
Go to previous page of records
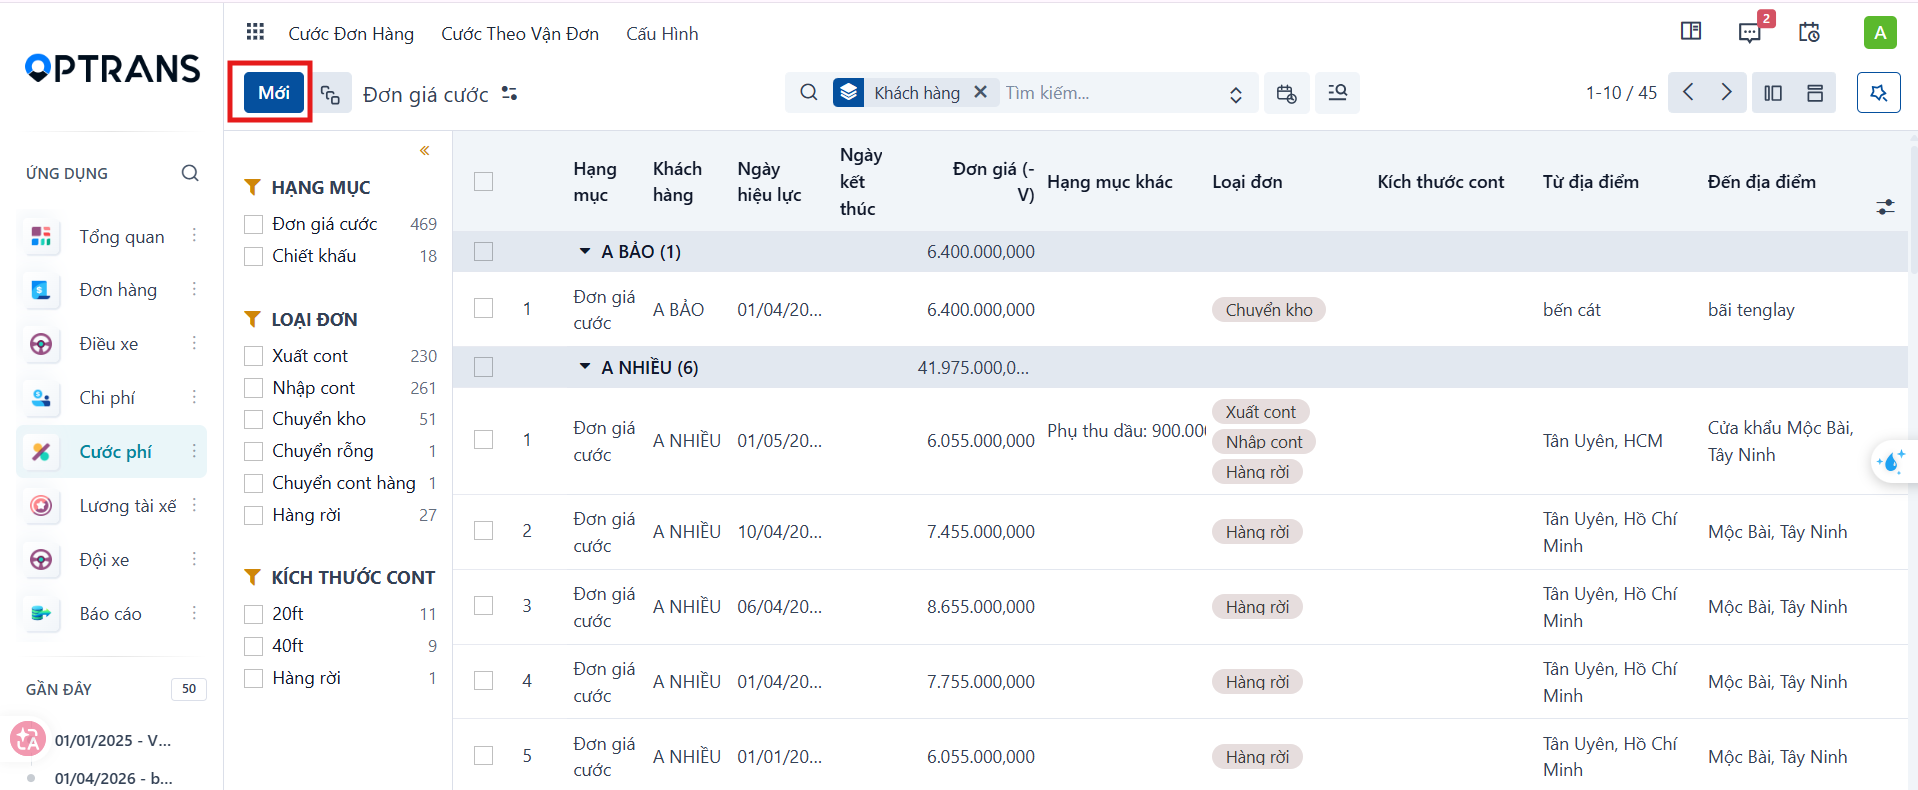1688,93
